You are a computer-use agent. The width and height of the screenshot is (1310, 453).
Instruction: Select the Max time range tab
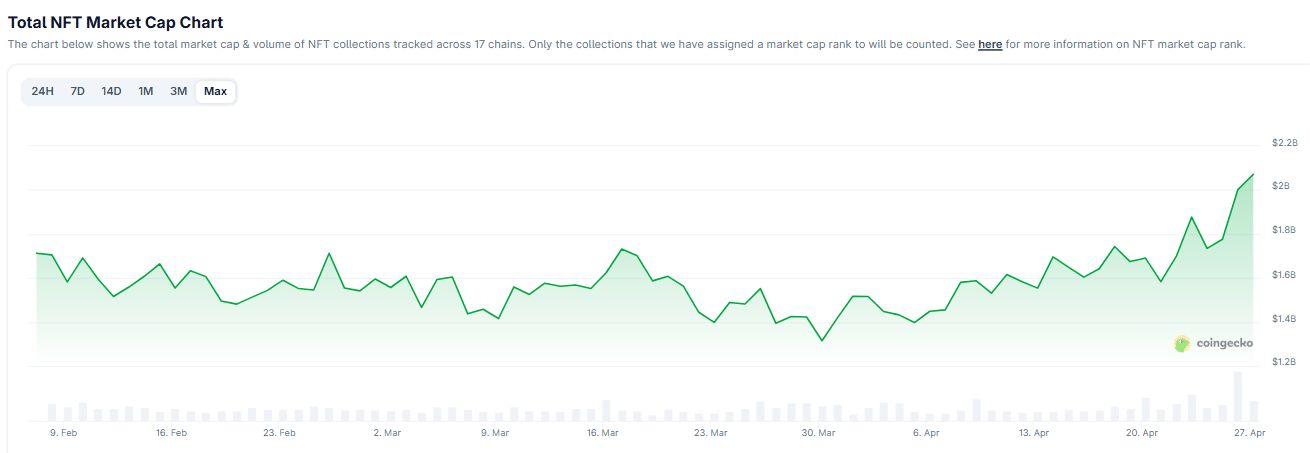point(215,92)
